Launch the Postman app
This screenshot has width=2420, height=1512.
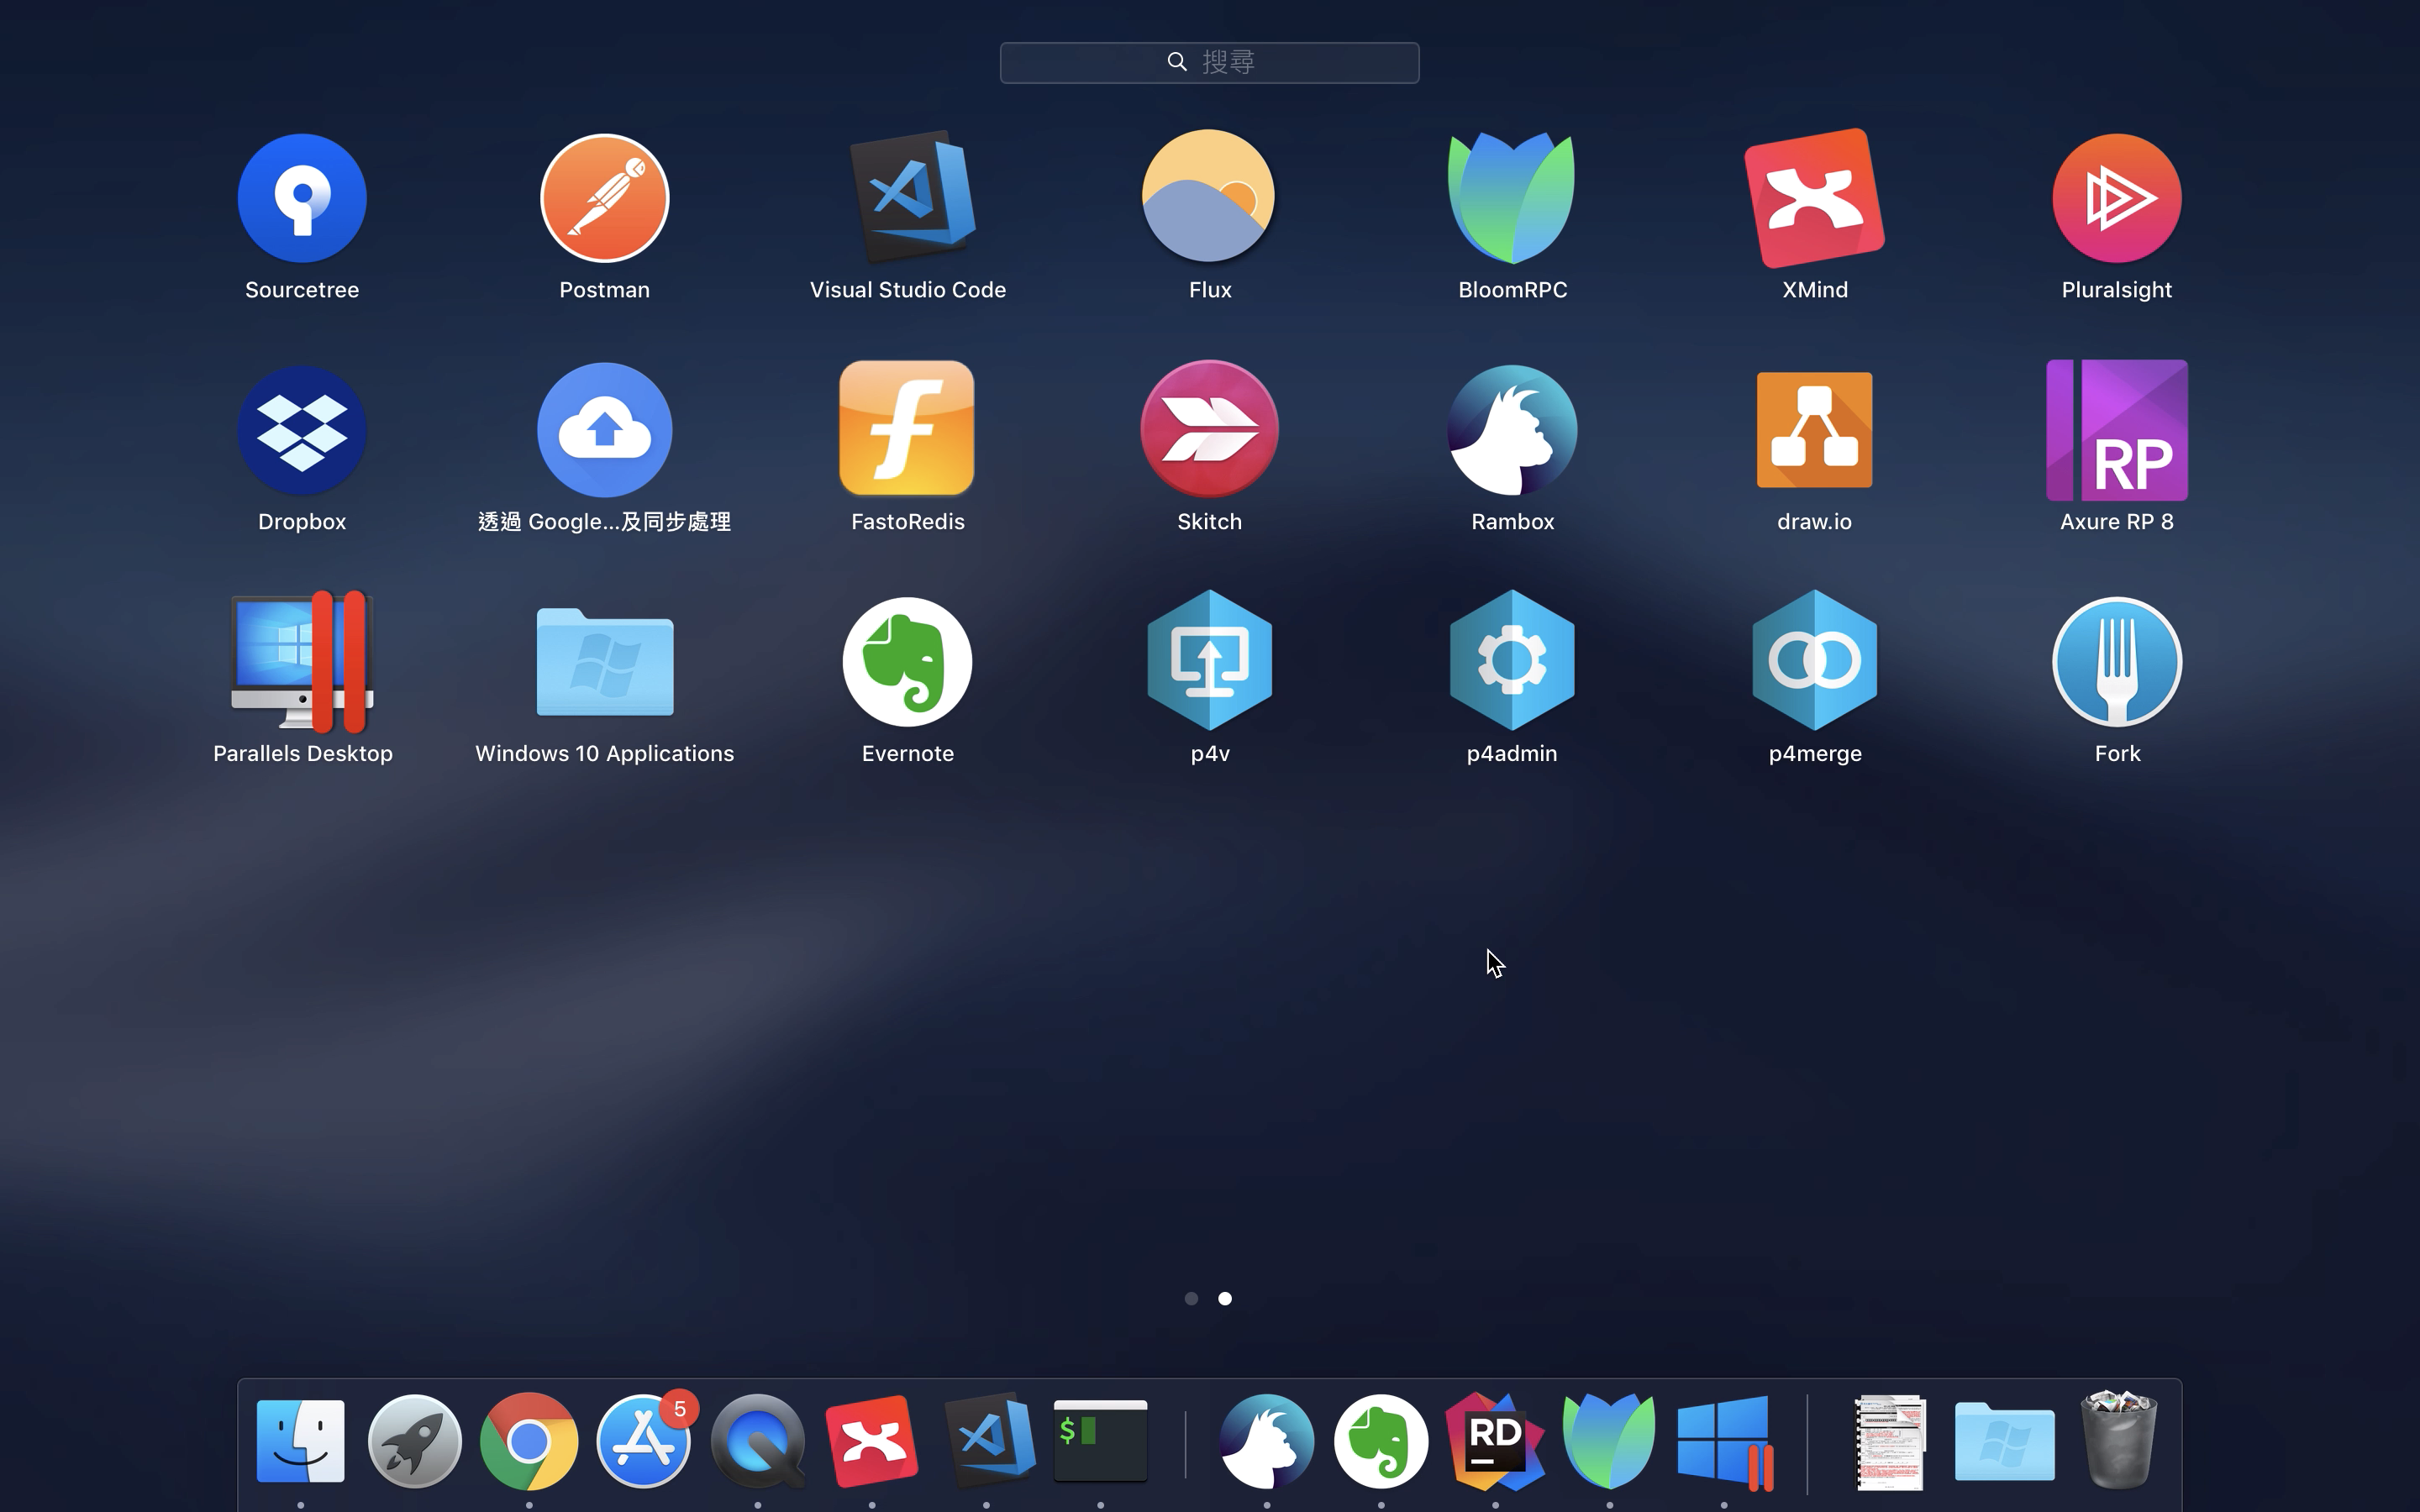604,198
